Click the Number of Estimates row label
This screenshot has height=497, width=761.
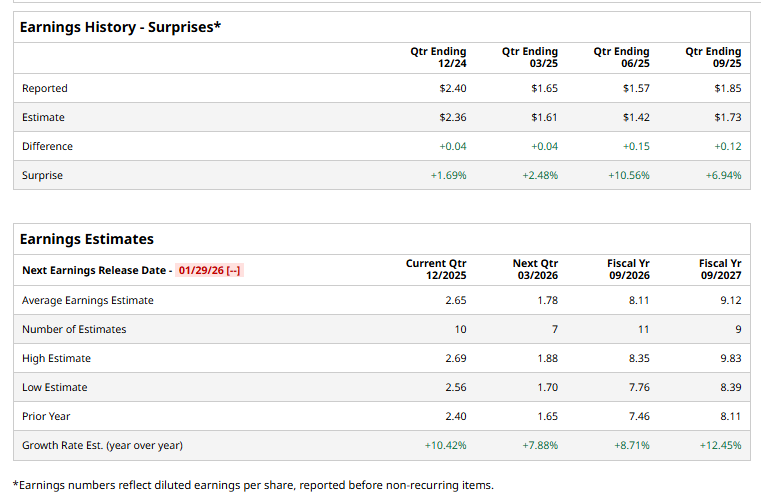[74, 329]
